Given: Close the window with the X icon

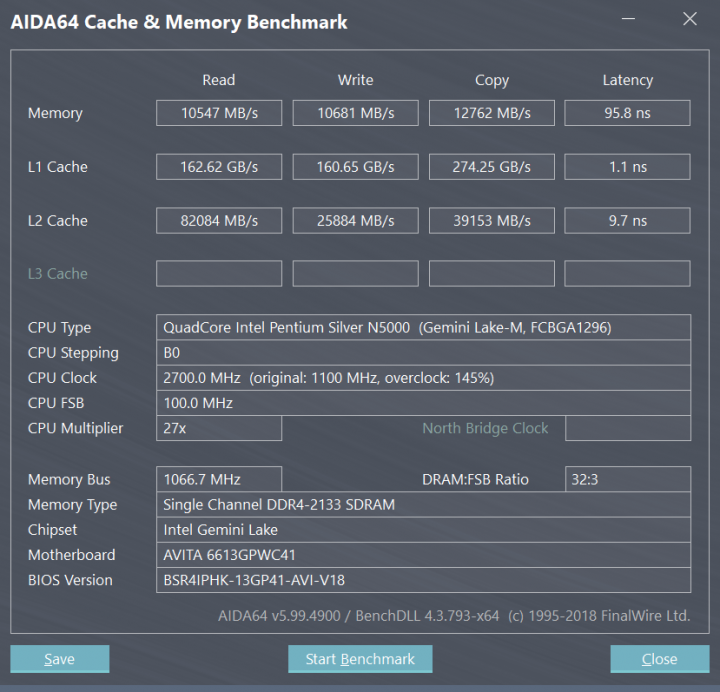Looking at the screenshot, I should [690, 19].
